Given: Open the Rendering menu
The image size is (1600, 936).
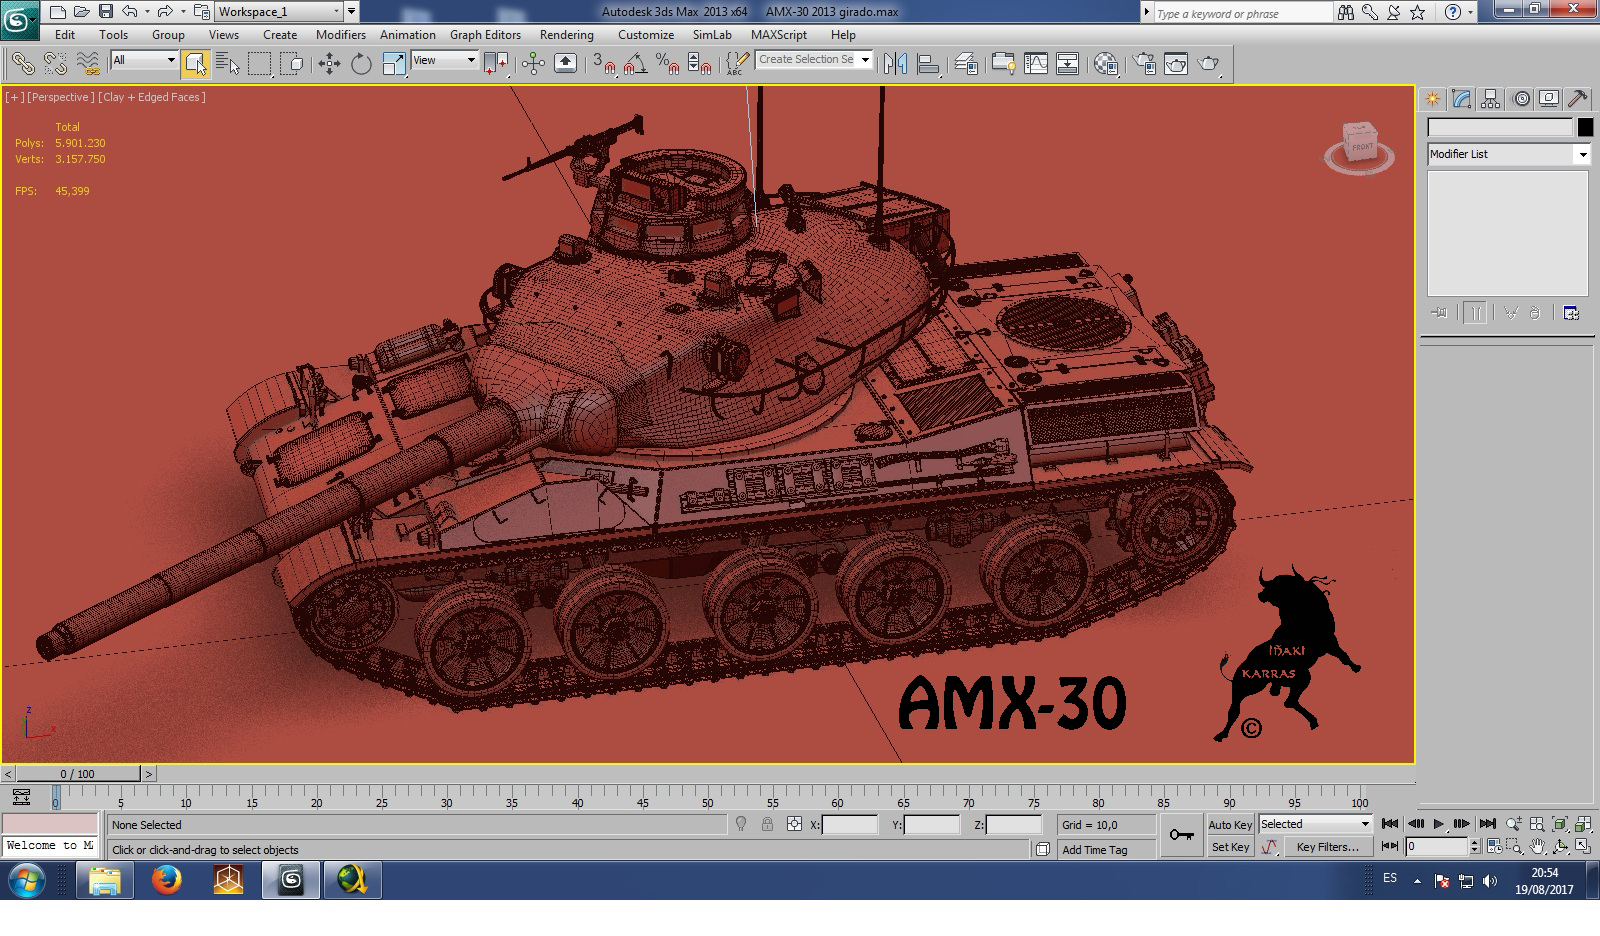Looking at the screenshot, I should [565, 34].
